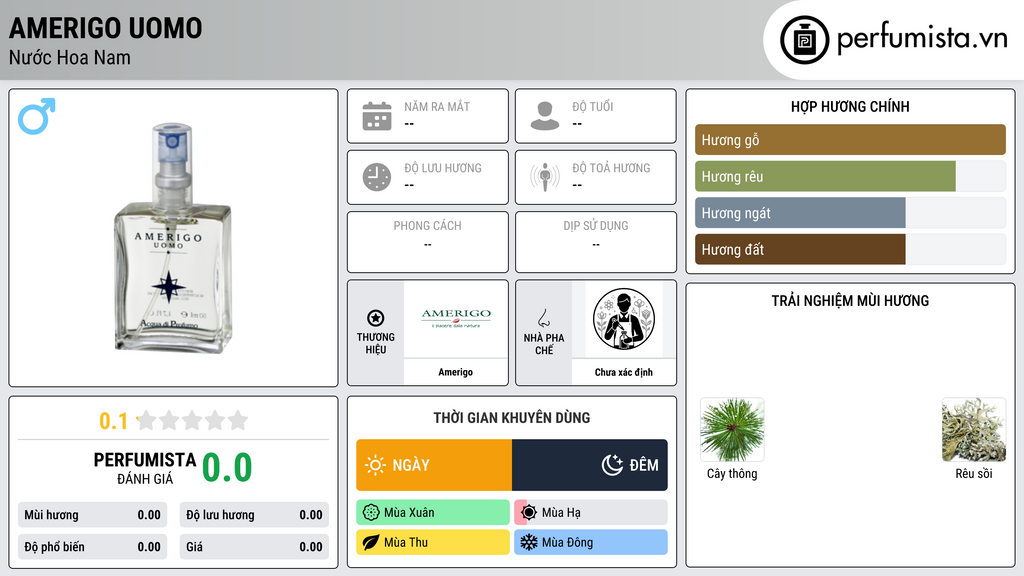This screenshot has width=1024, height=576.
Task: Click the Hương ngát accord bar
Action: coord(850,213)
